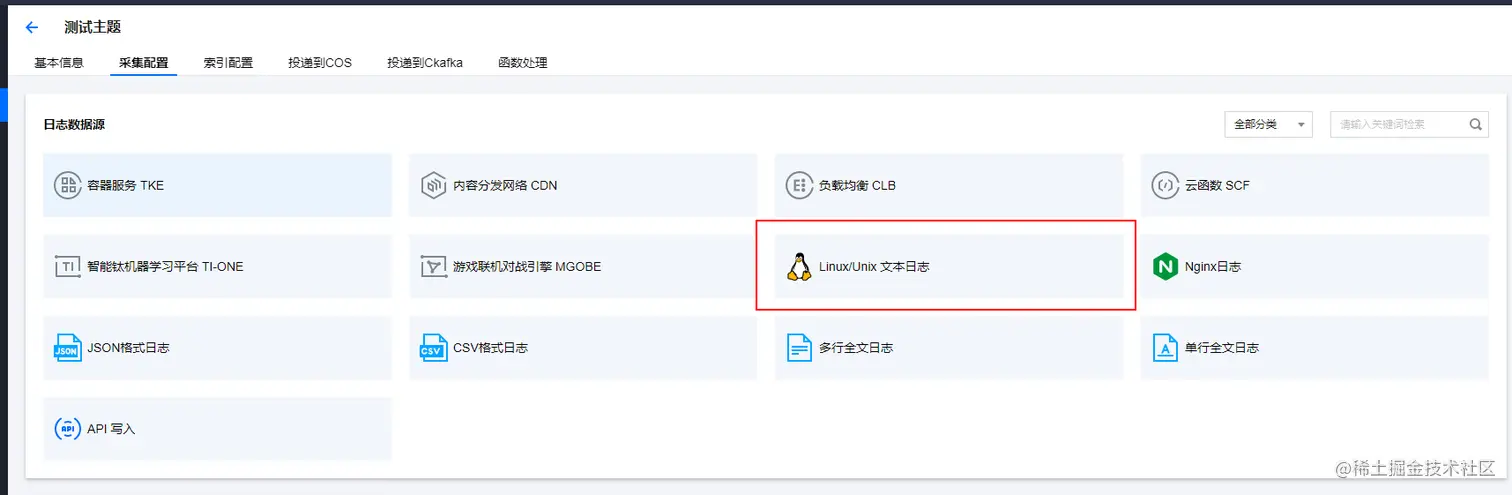
Task: Click the MGOBE game engine icon
Action: point(433,267)
